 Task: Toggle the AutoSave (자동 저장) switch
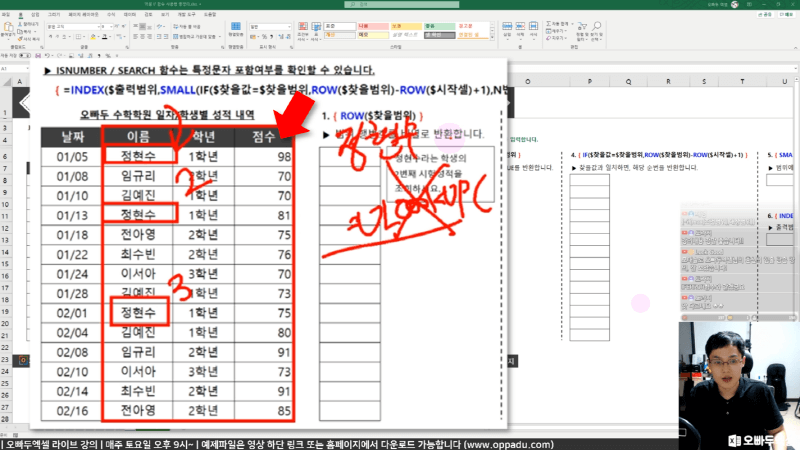(x=24, y=56)
